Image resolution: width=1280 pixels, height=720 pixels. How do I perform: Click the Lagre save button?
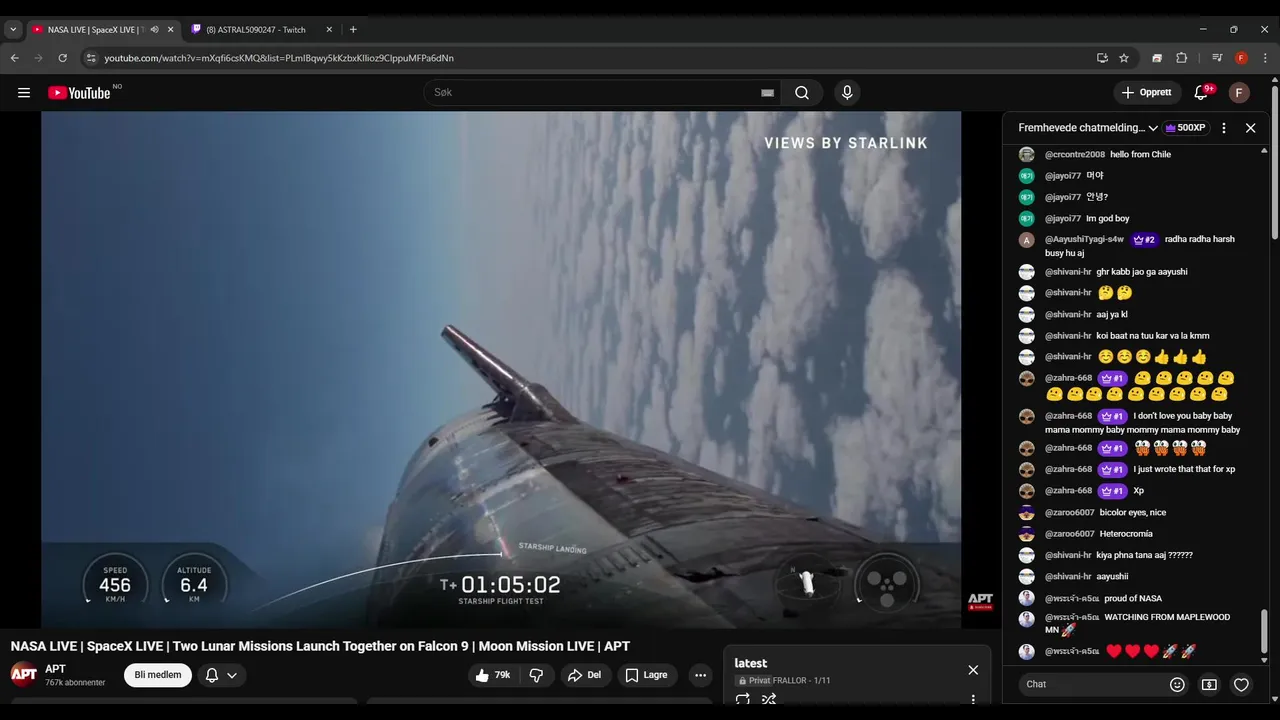click(646, 675)
